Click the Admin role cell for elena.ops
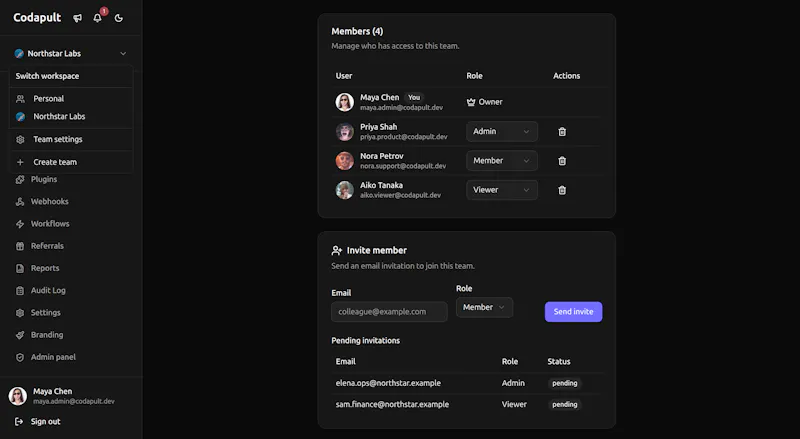800x439 pixels. (513, 383)
